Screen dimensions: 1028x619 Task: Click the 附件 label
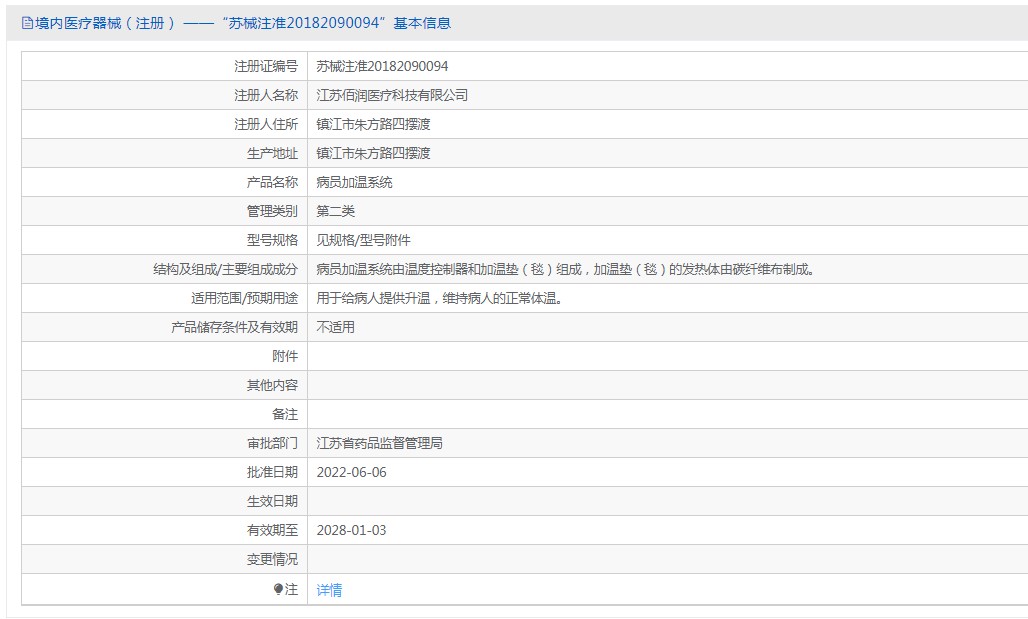(285, 356)
